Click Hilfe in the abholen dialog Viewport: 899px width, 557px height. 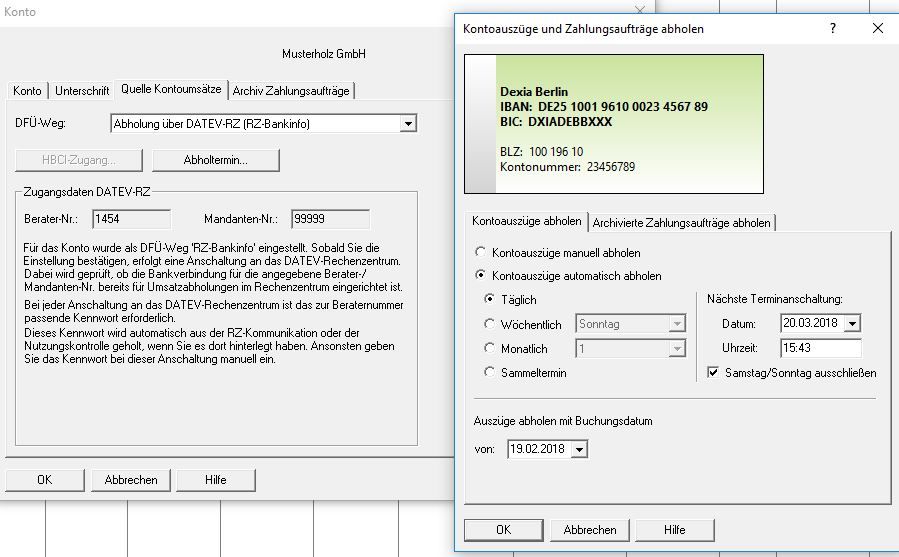674,529
